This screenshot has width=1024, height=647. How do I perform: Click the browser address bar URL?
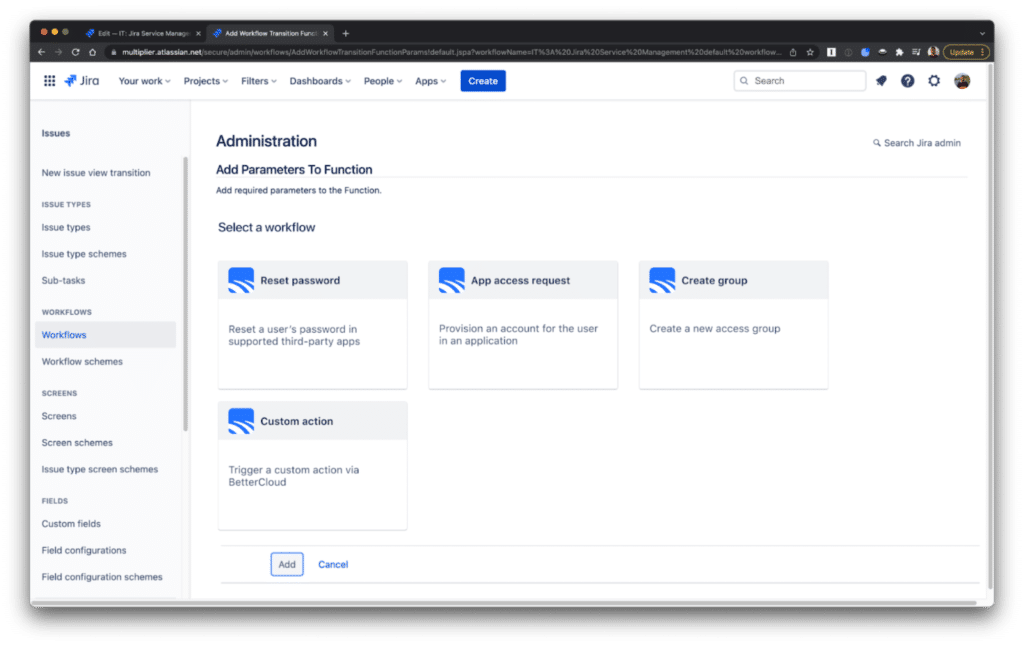451,52
